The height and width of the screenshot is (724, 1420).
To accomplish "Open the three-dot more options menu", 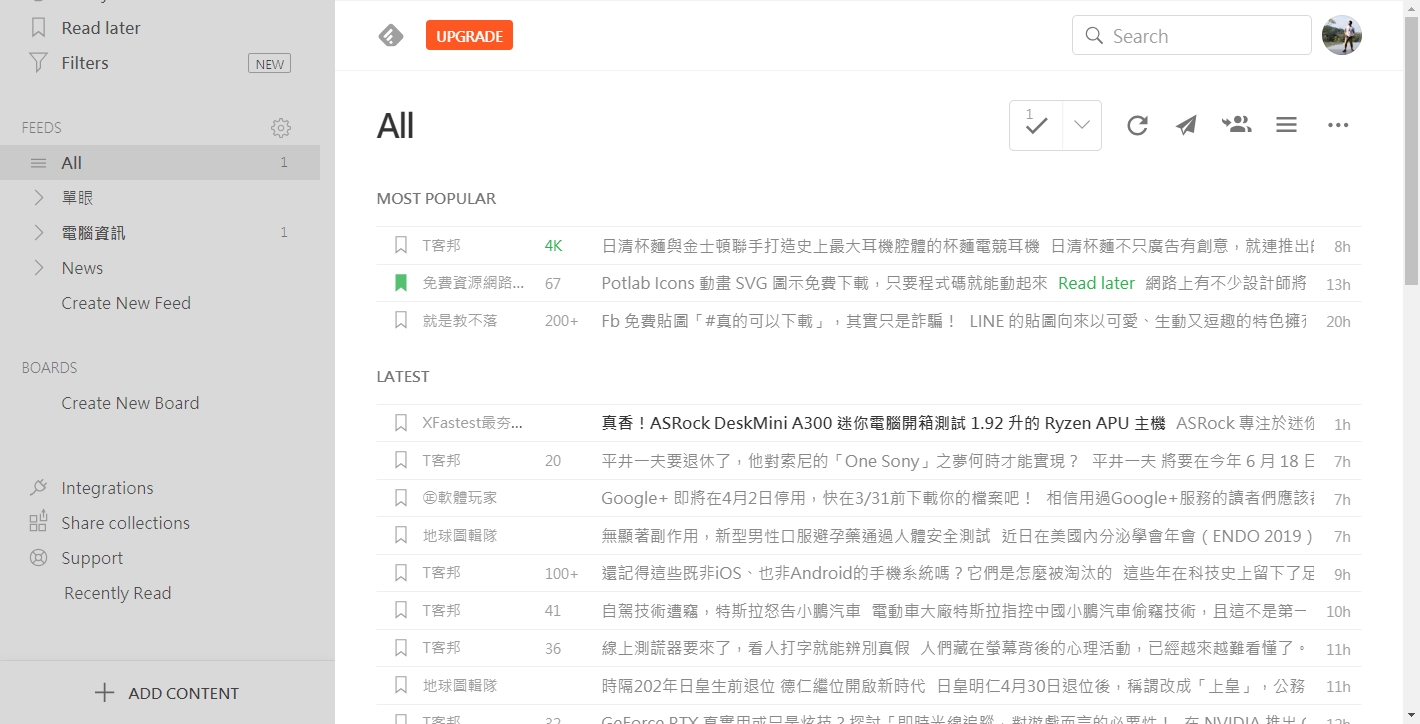I will click(1338, 125).
